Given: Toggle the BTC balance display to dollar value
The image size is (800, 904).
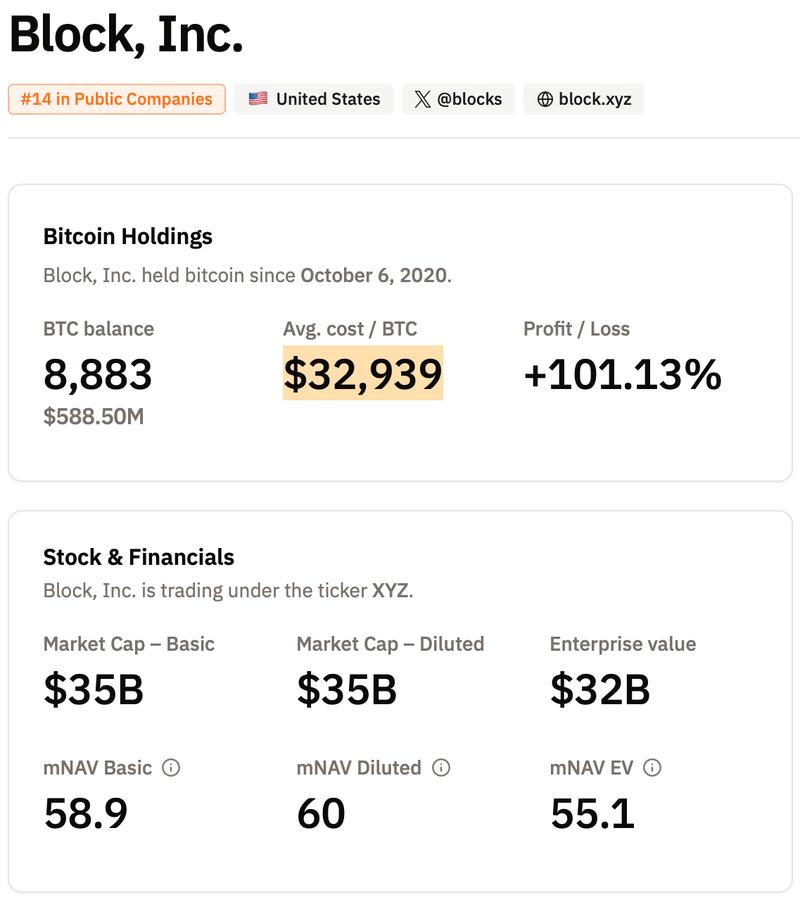Looking at the screenshot, I should [95, 375].
